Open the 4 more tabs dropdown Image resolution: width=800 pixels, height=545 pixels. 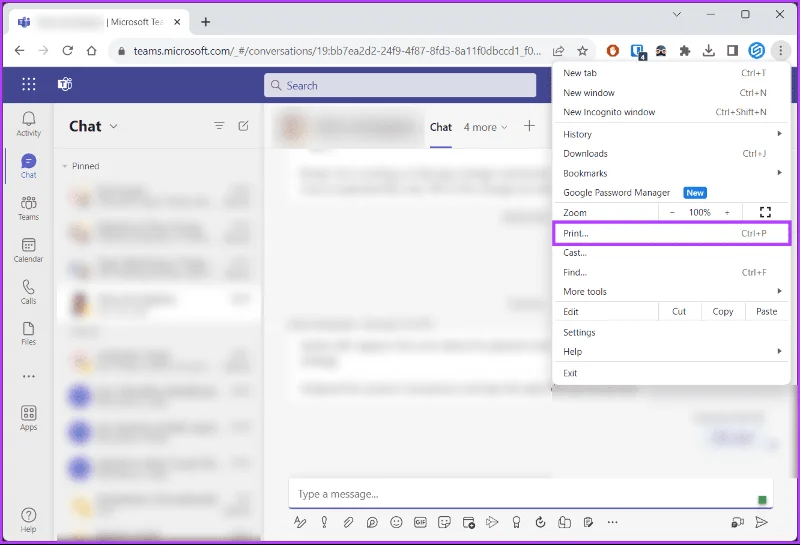[485, 127]
